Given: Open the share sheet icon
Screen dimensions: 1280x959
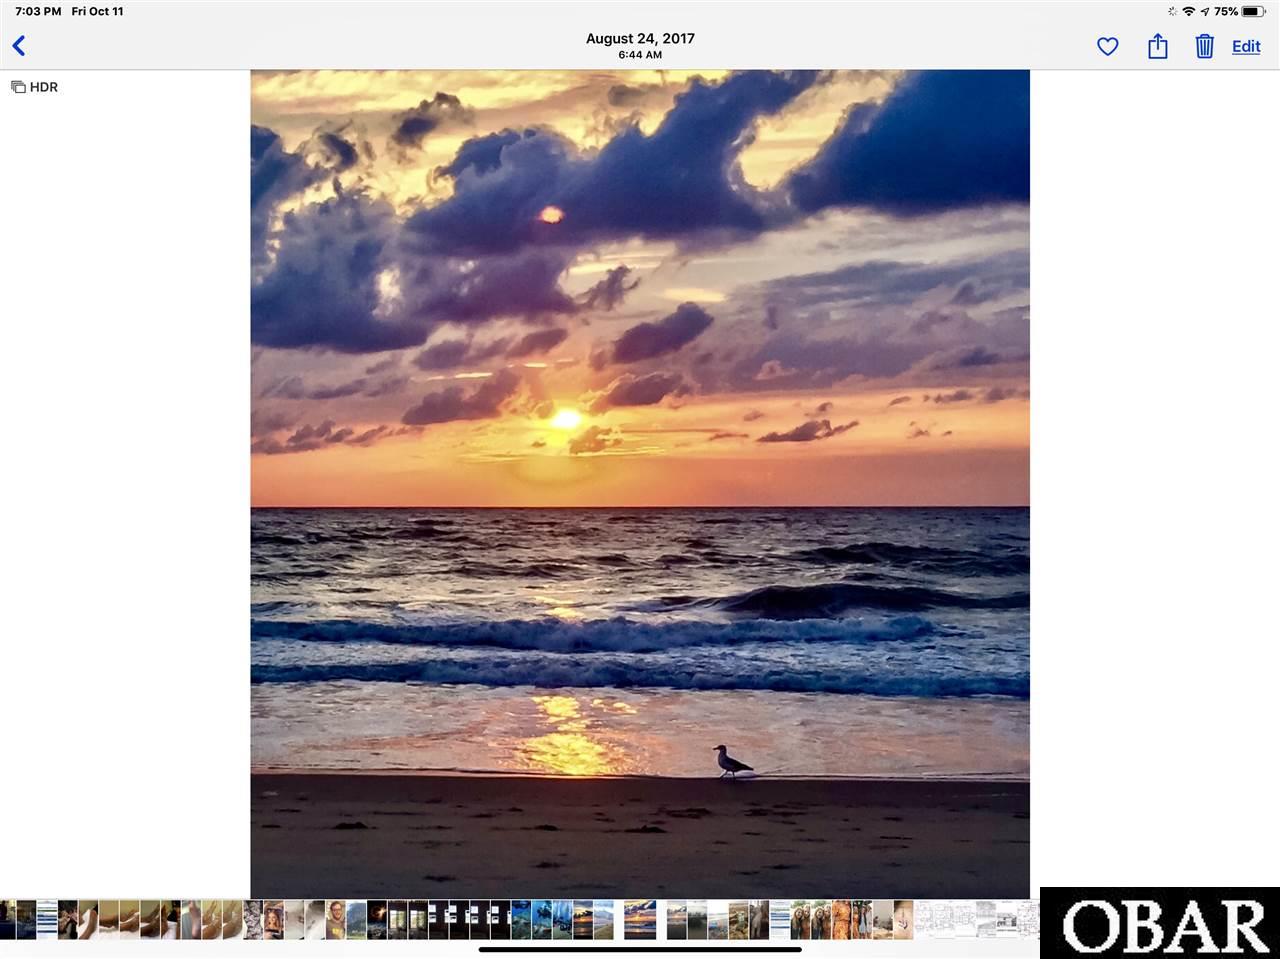Looking at the screenshot, I should (x=1157, y=46).
